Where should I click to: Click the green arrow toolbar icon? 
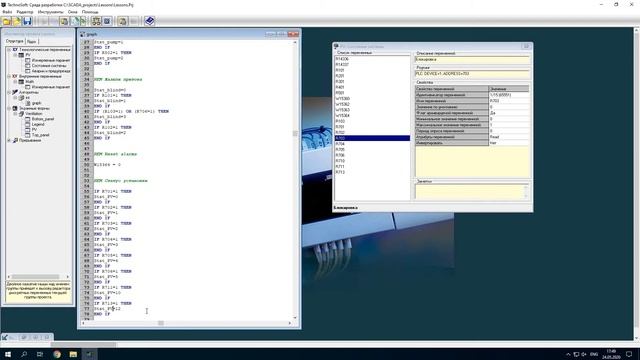pos(83,21)
